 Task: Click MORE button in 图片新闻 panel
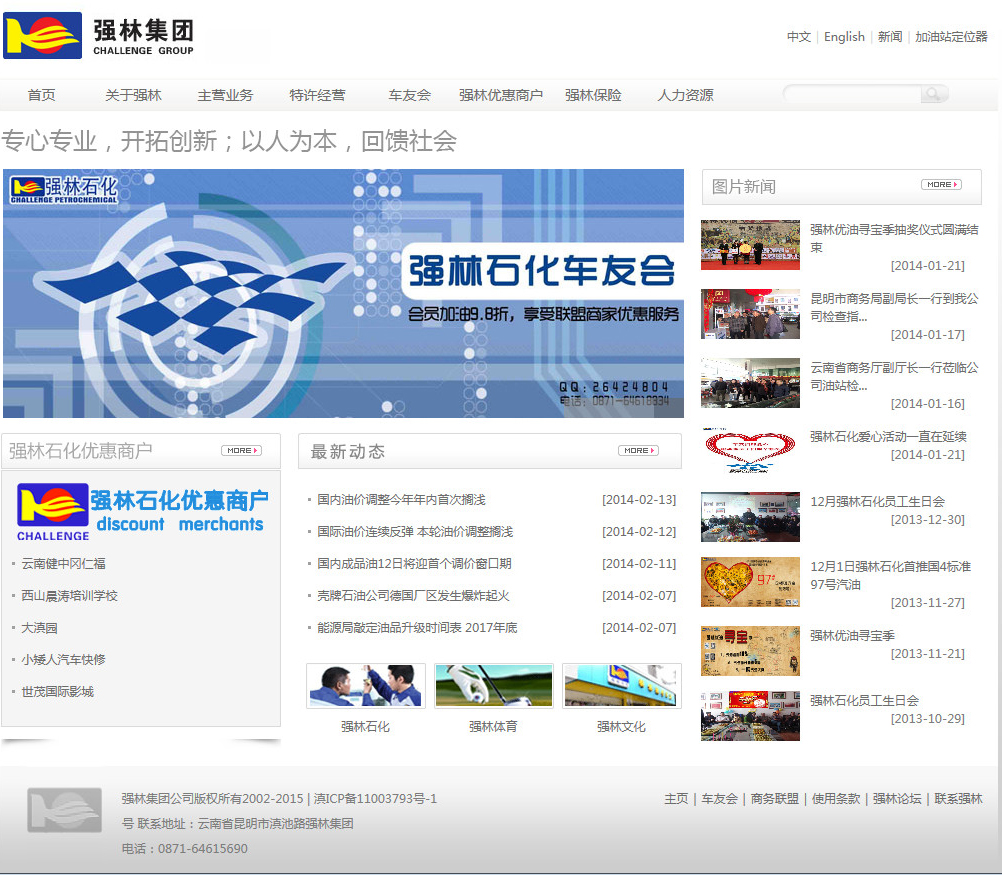pyautogui.click(x=940, y=185)
